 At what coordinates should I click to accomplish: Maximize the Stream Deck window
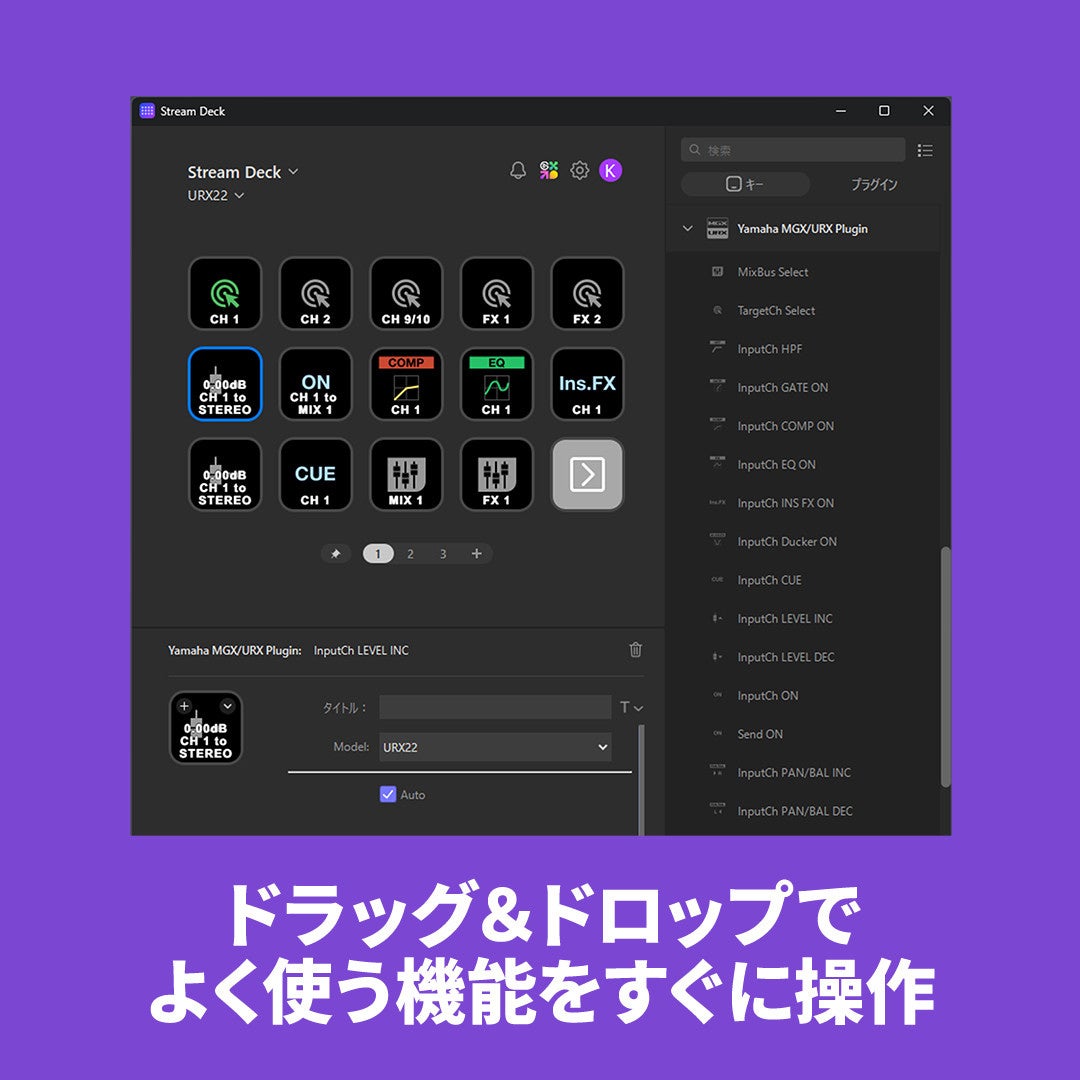884,111
